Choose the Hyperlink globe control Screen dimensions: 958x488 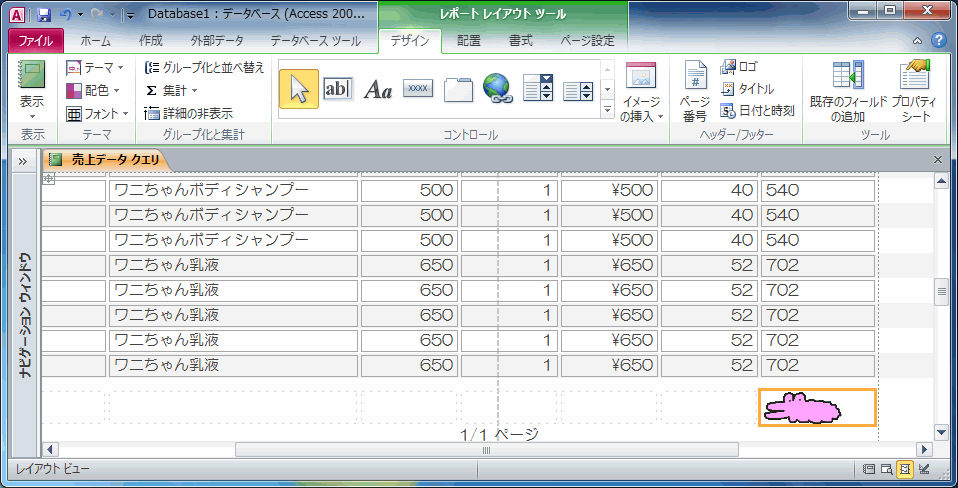498,89
